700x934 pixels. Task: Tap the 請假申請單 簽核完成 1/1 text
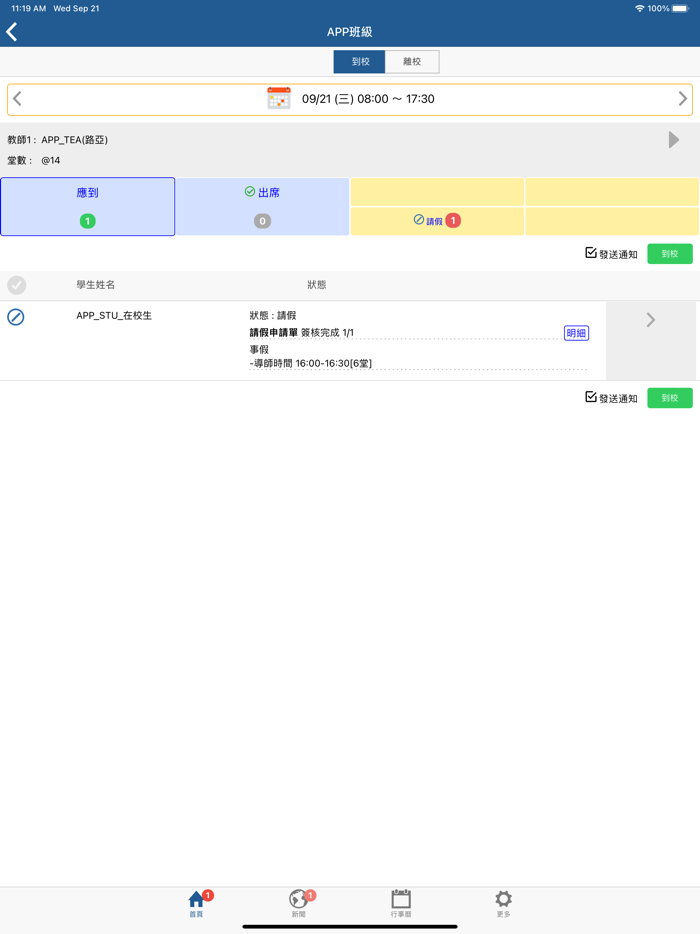coord(301,332)
